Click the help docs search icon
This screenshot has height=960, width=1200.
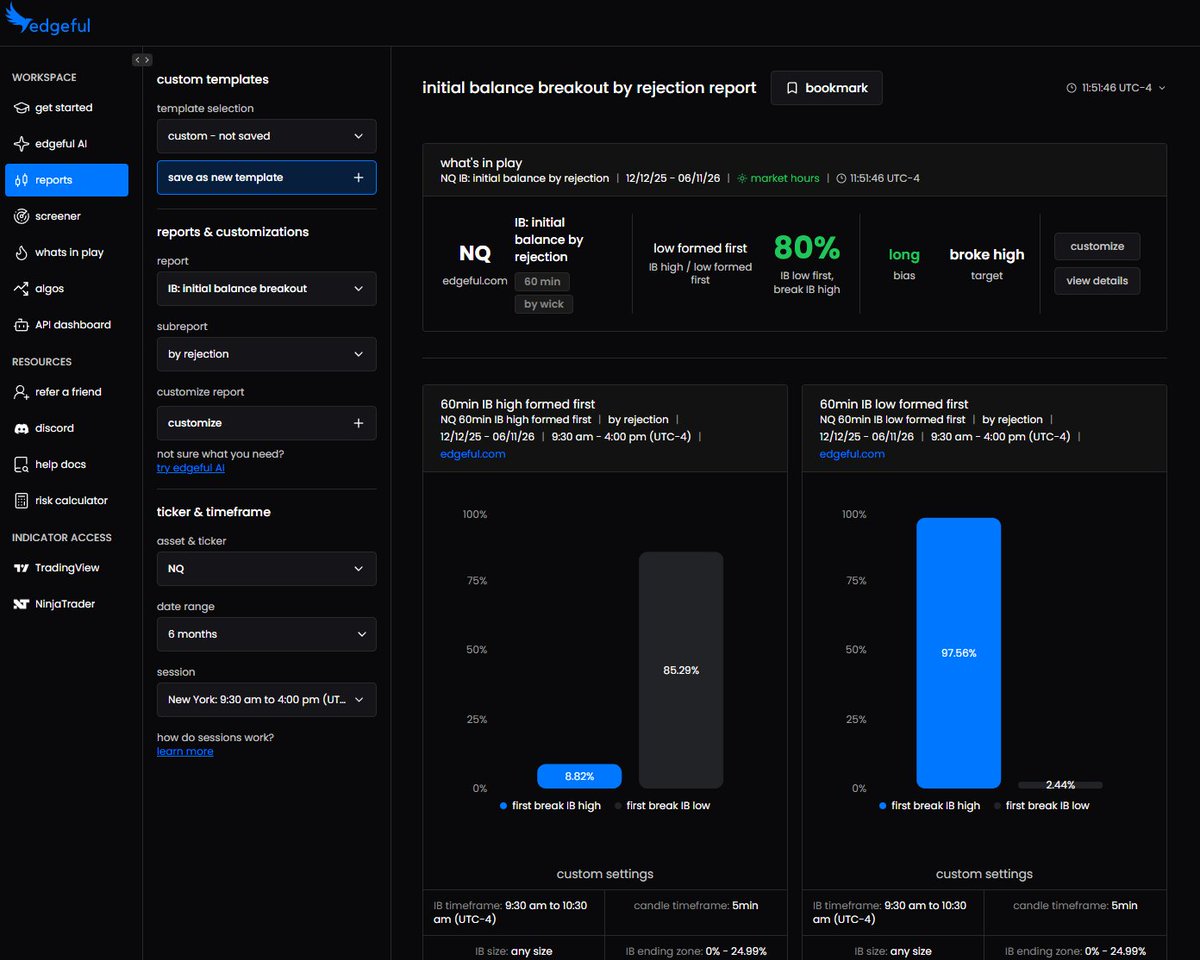tap(22, 464)
